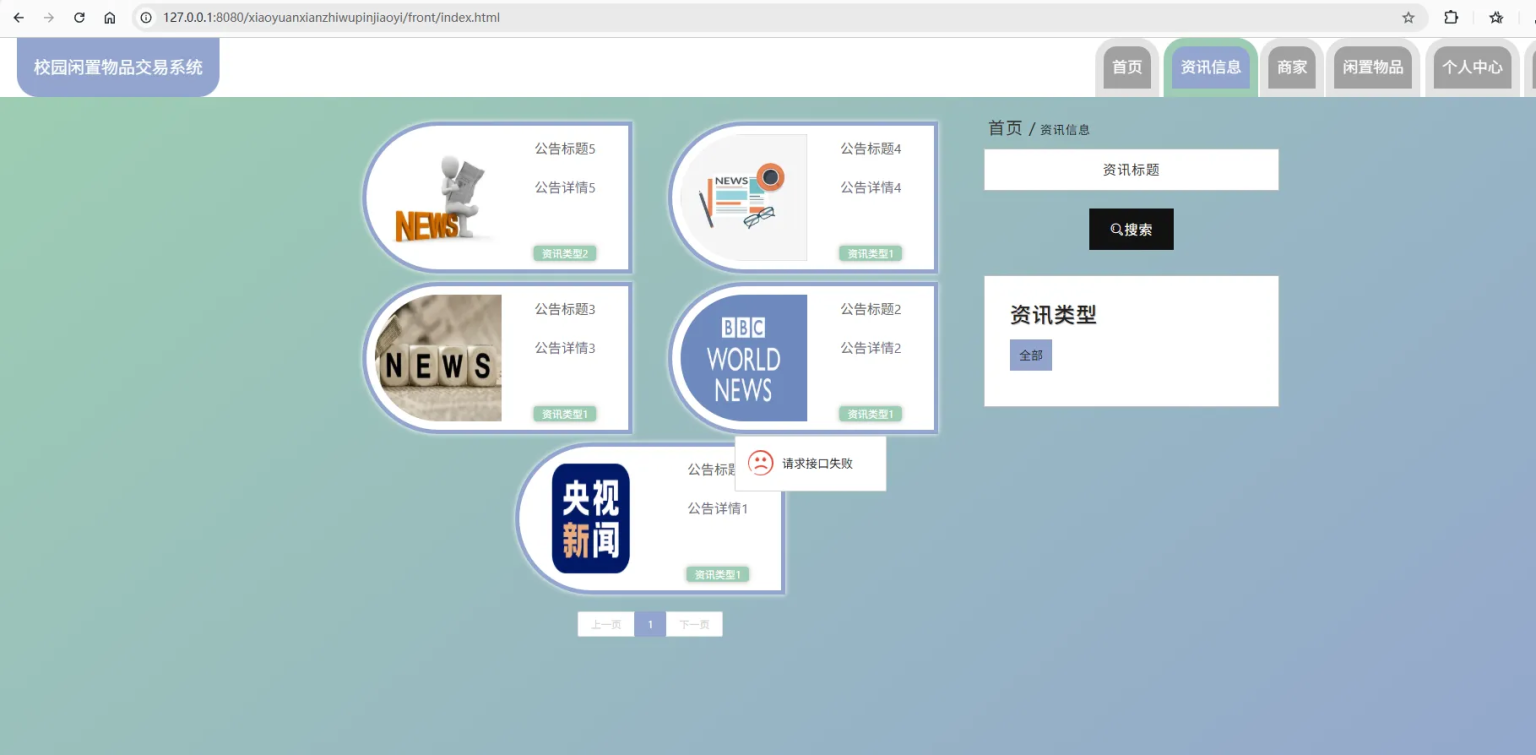Bookmark this page with star icon
1536x755 pixels.
[x=1408, y=18]
